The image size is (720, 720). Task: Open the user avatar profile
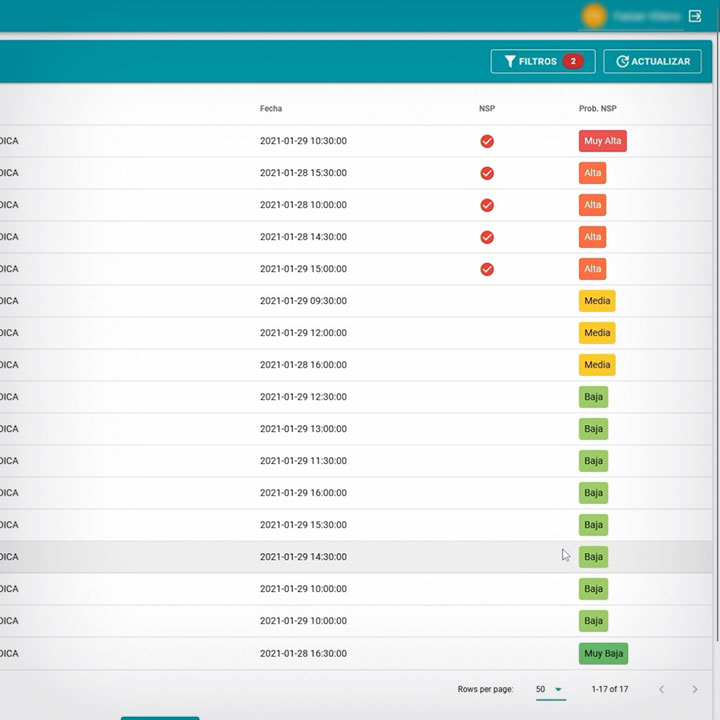(594, 16)
